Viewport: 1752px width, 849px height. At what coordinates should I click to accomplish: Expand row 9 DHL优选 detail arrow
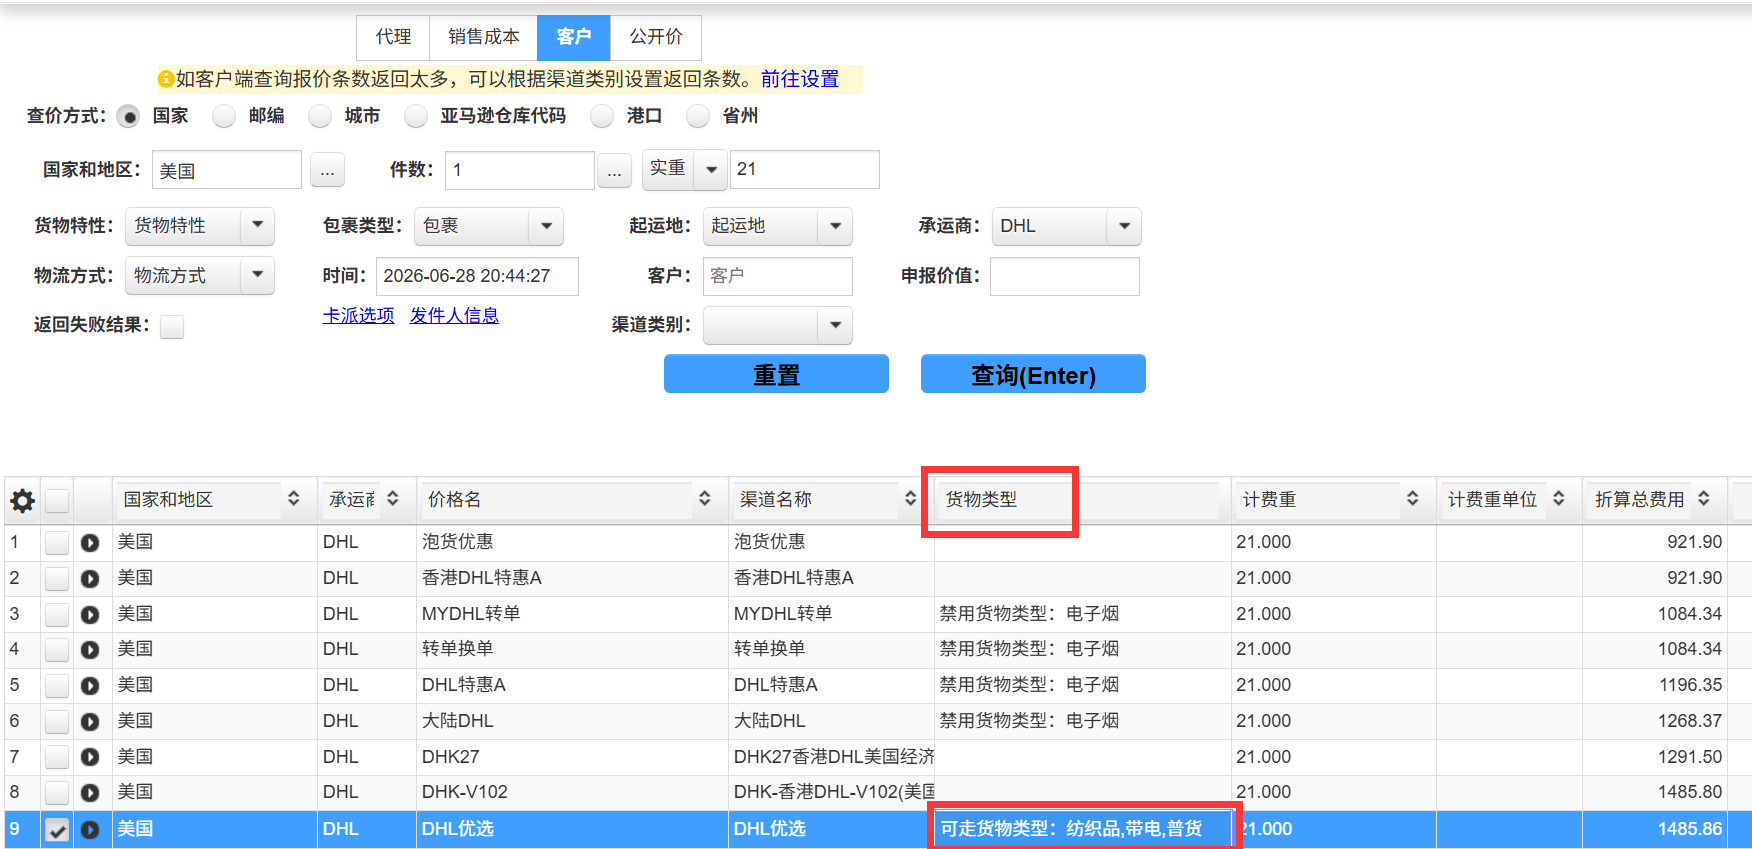tap(90, 829)
